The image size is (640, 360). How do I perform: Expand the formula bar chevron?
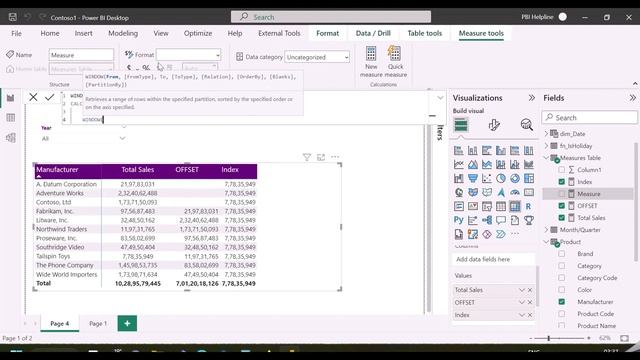pos(440,98)
